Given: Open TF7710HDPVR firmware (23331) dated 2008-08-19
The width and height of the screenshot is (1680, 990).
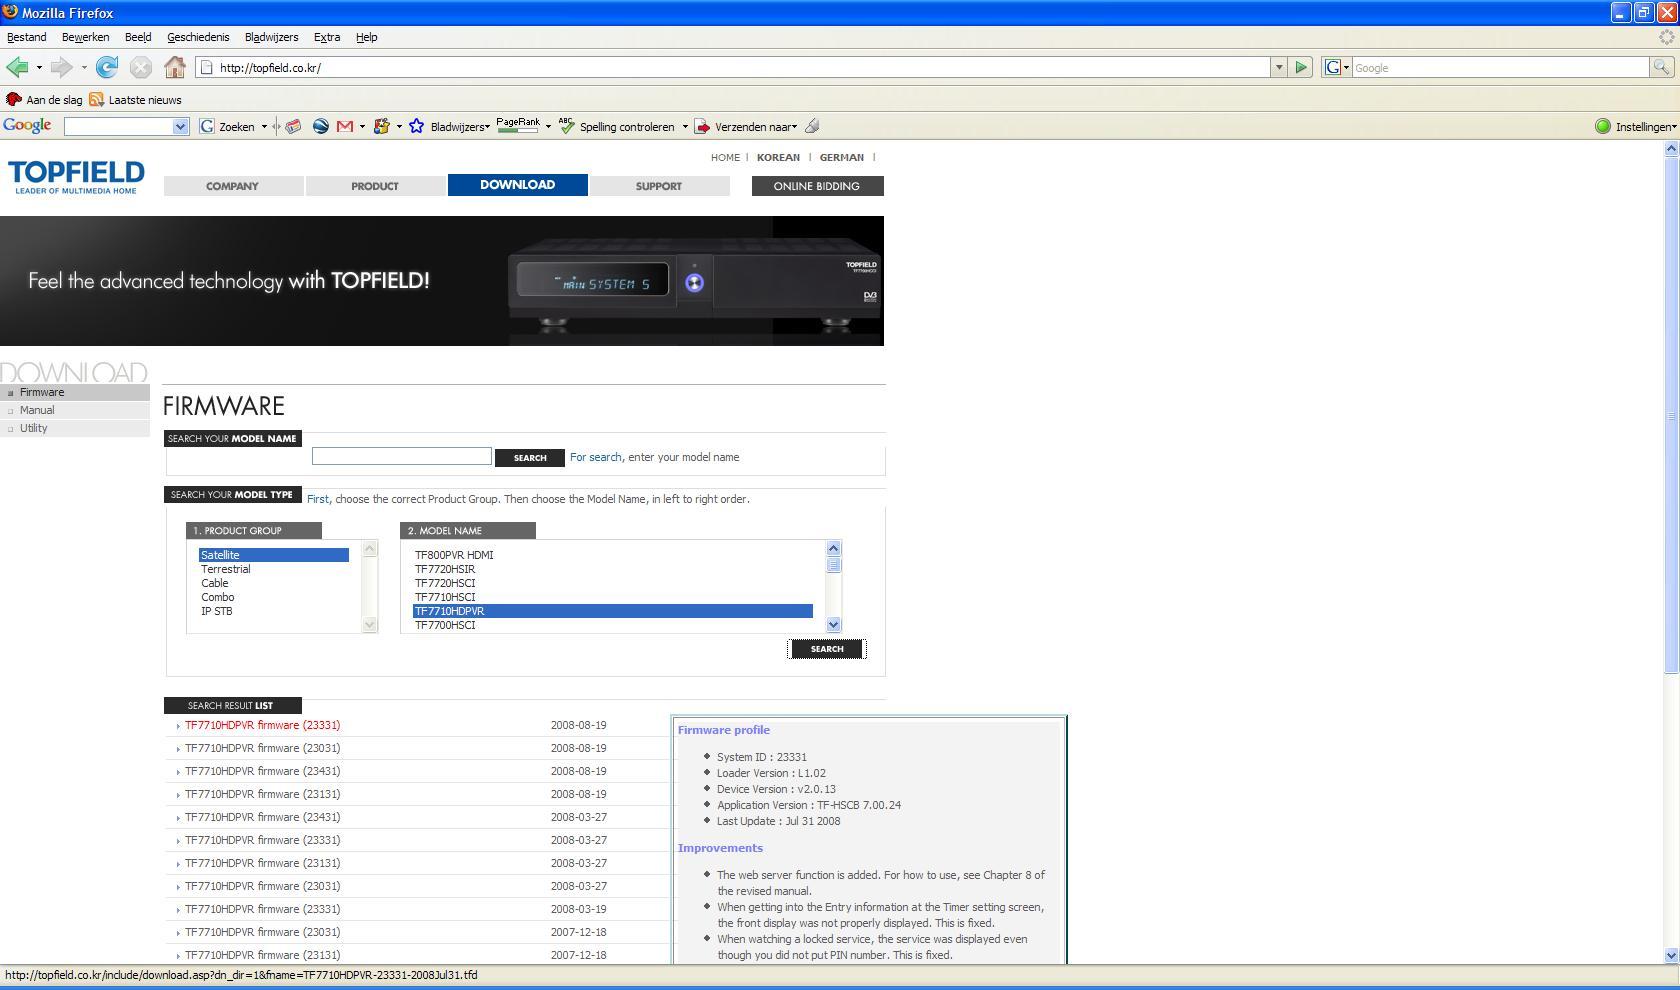Looking at the screenshot, I should (262, 725).
